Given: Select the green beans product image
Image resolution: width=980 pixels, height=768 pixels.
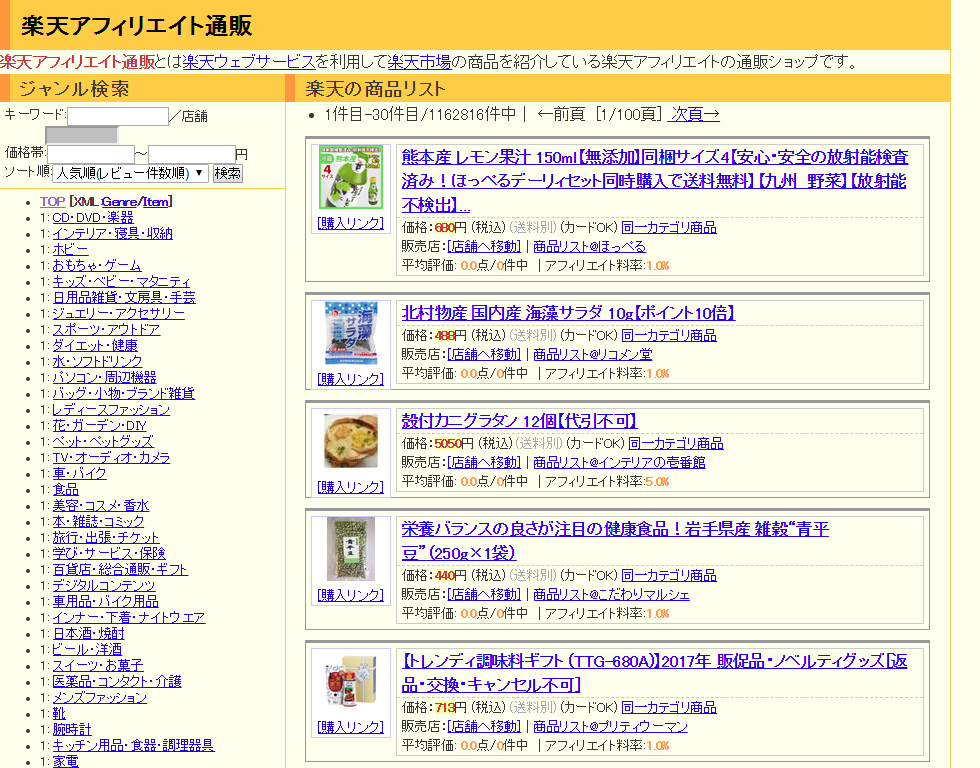Looking at the screenshot, I should pos(350,549).
